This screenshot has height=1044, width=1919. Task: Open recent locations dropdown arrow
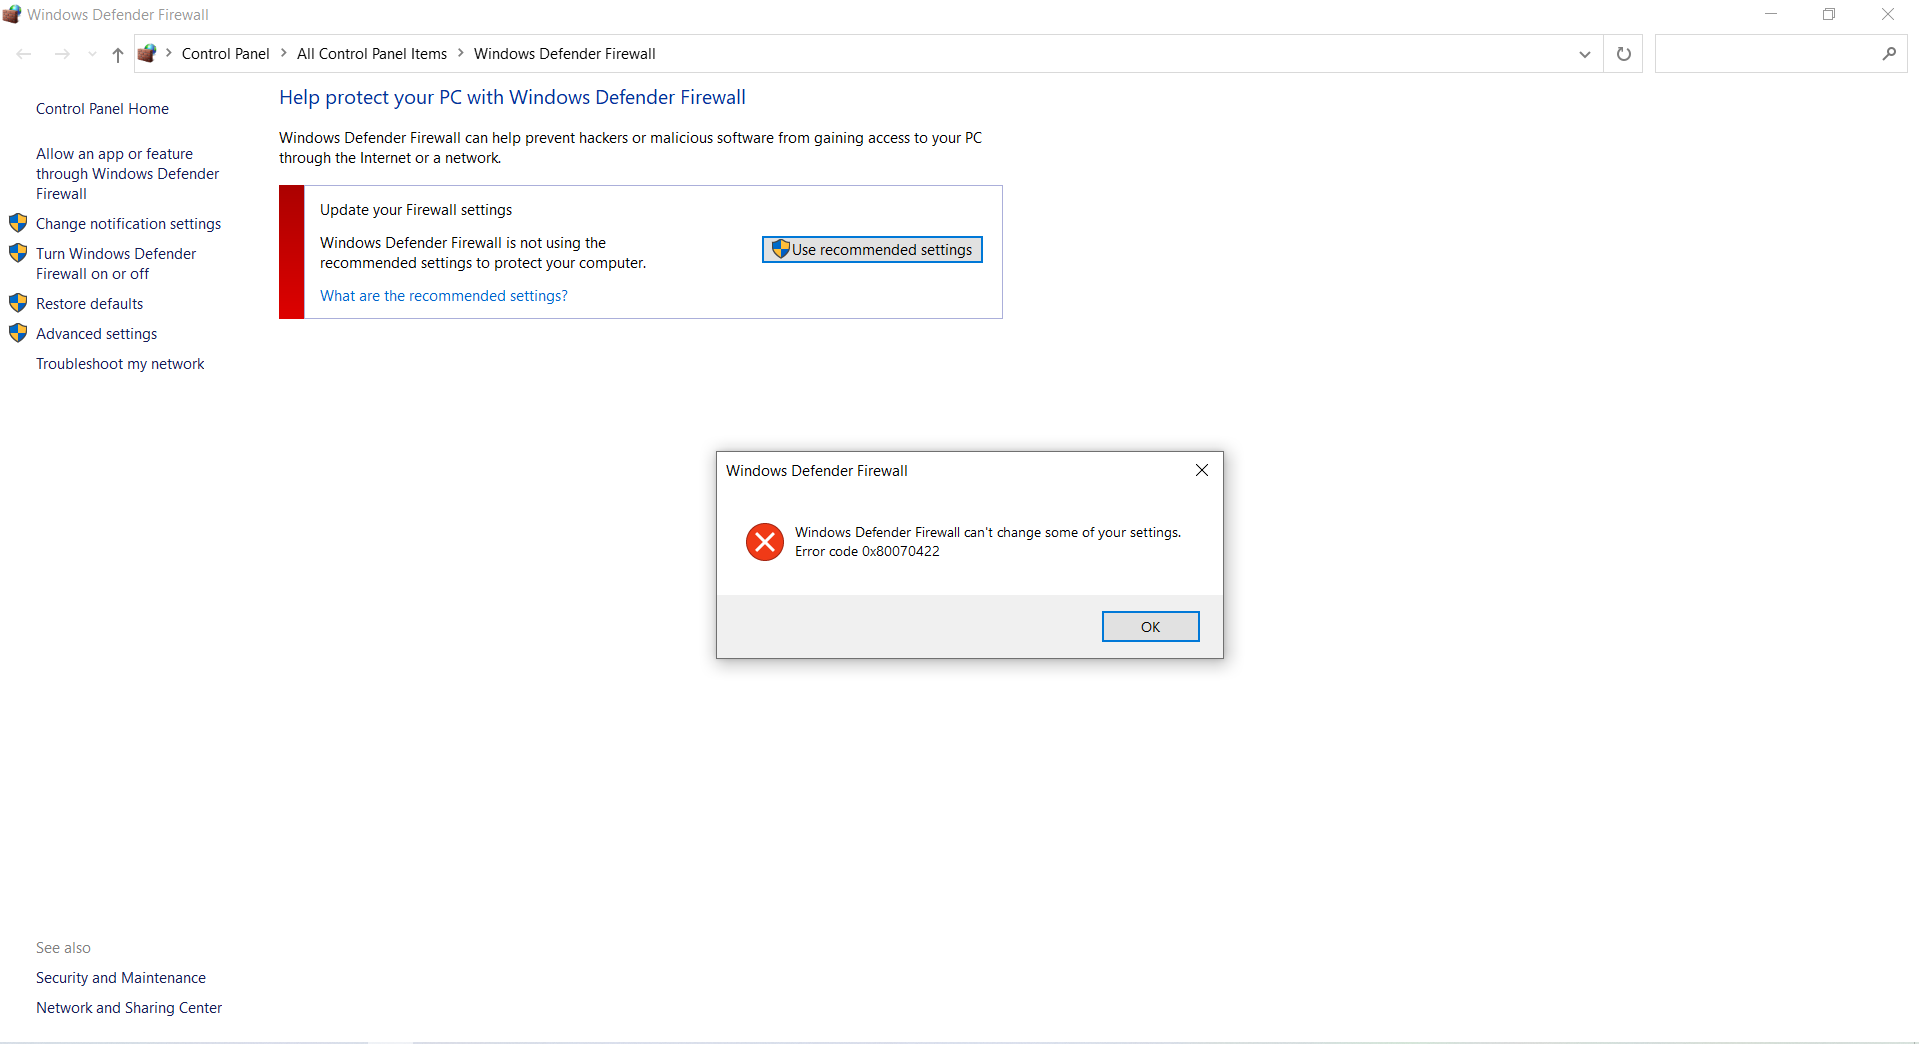click(92, 54)
